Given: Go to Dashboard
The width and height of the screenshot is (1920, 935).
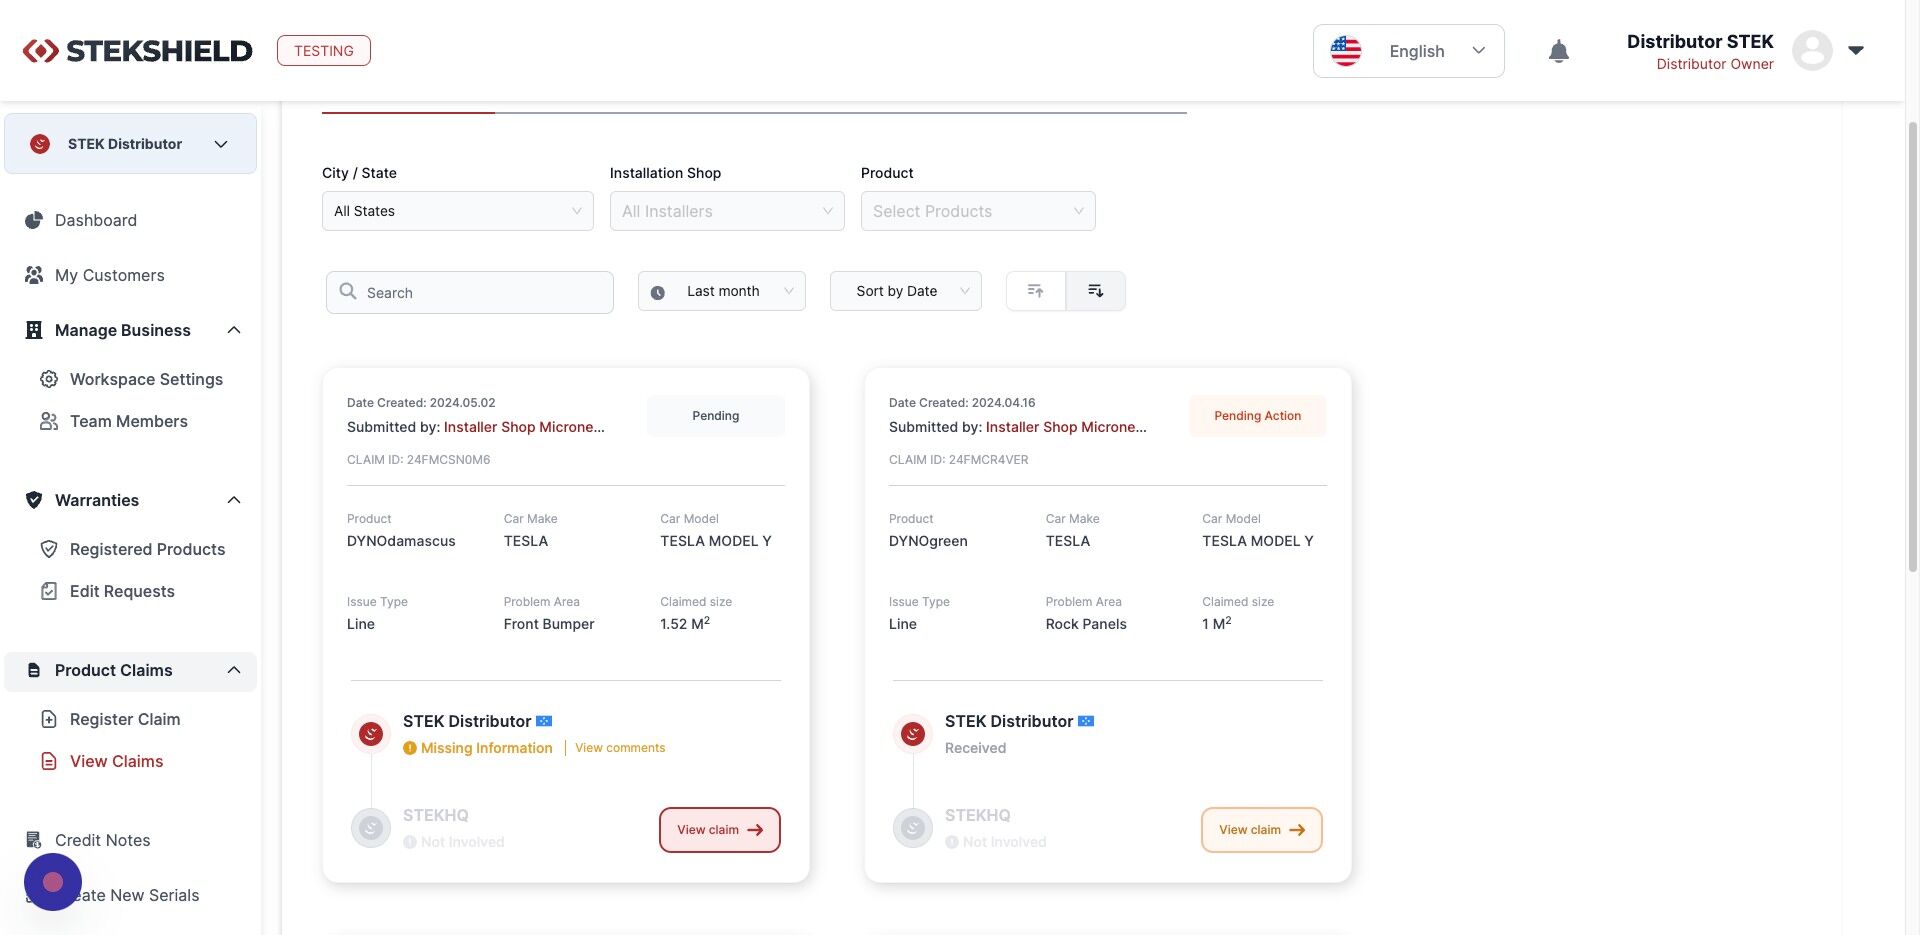Looking at the screenshot, I should 96,220.
